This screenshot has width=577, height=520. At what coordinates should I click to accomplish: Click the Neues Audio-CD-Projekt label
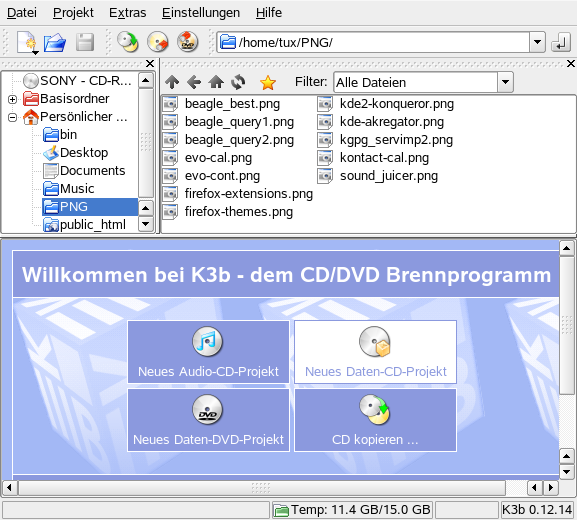point(208,372)
